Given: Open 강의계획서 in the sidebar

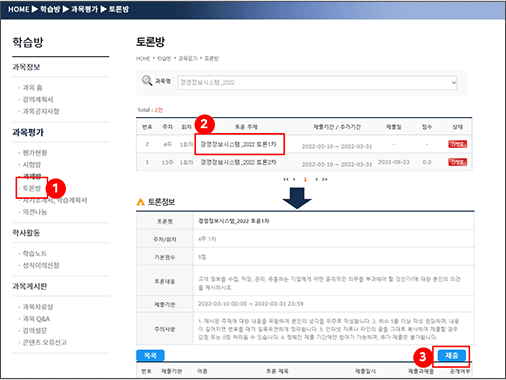Looking at the screenshot, I should (38, 99).
